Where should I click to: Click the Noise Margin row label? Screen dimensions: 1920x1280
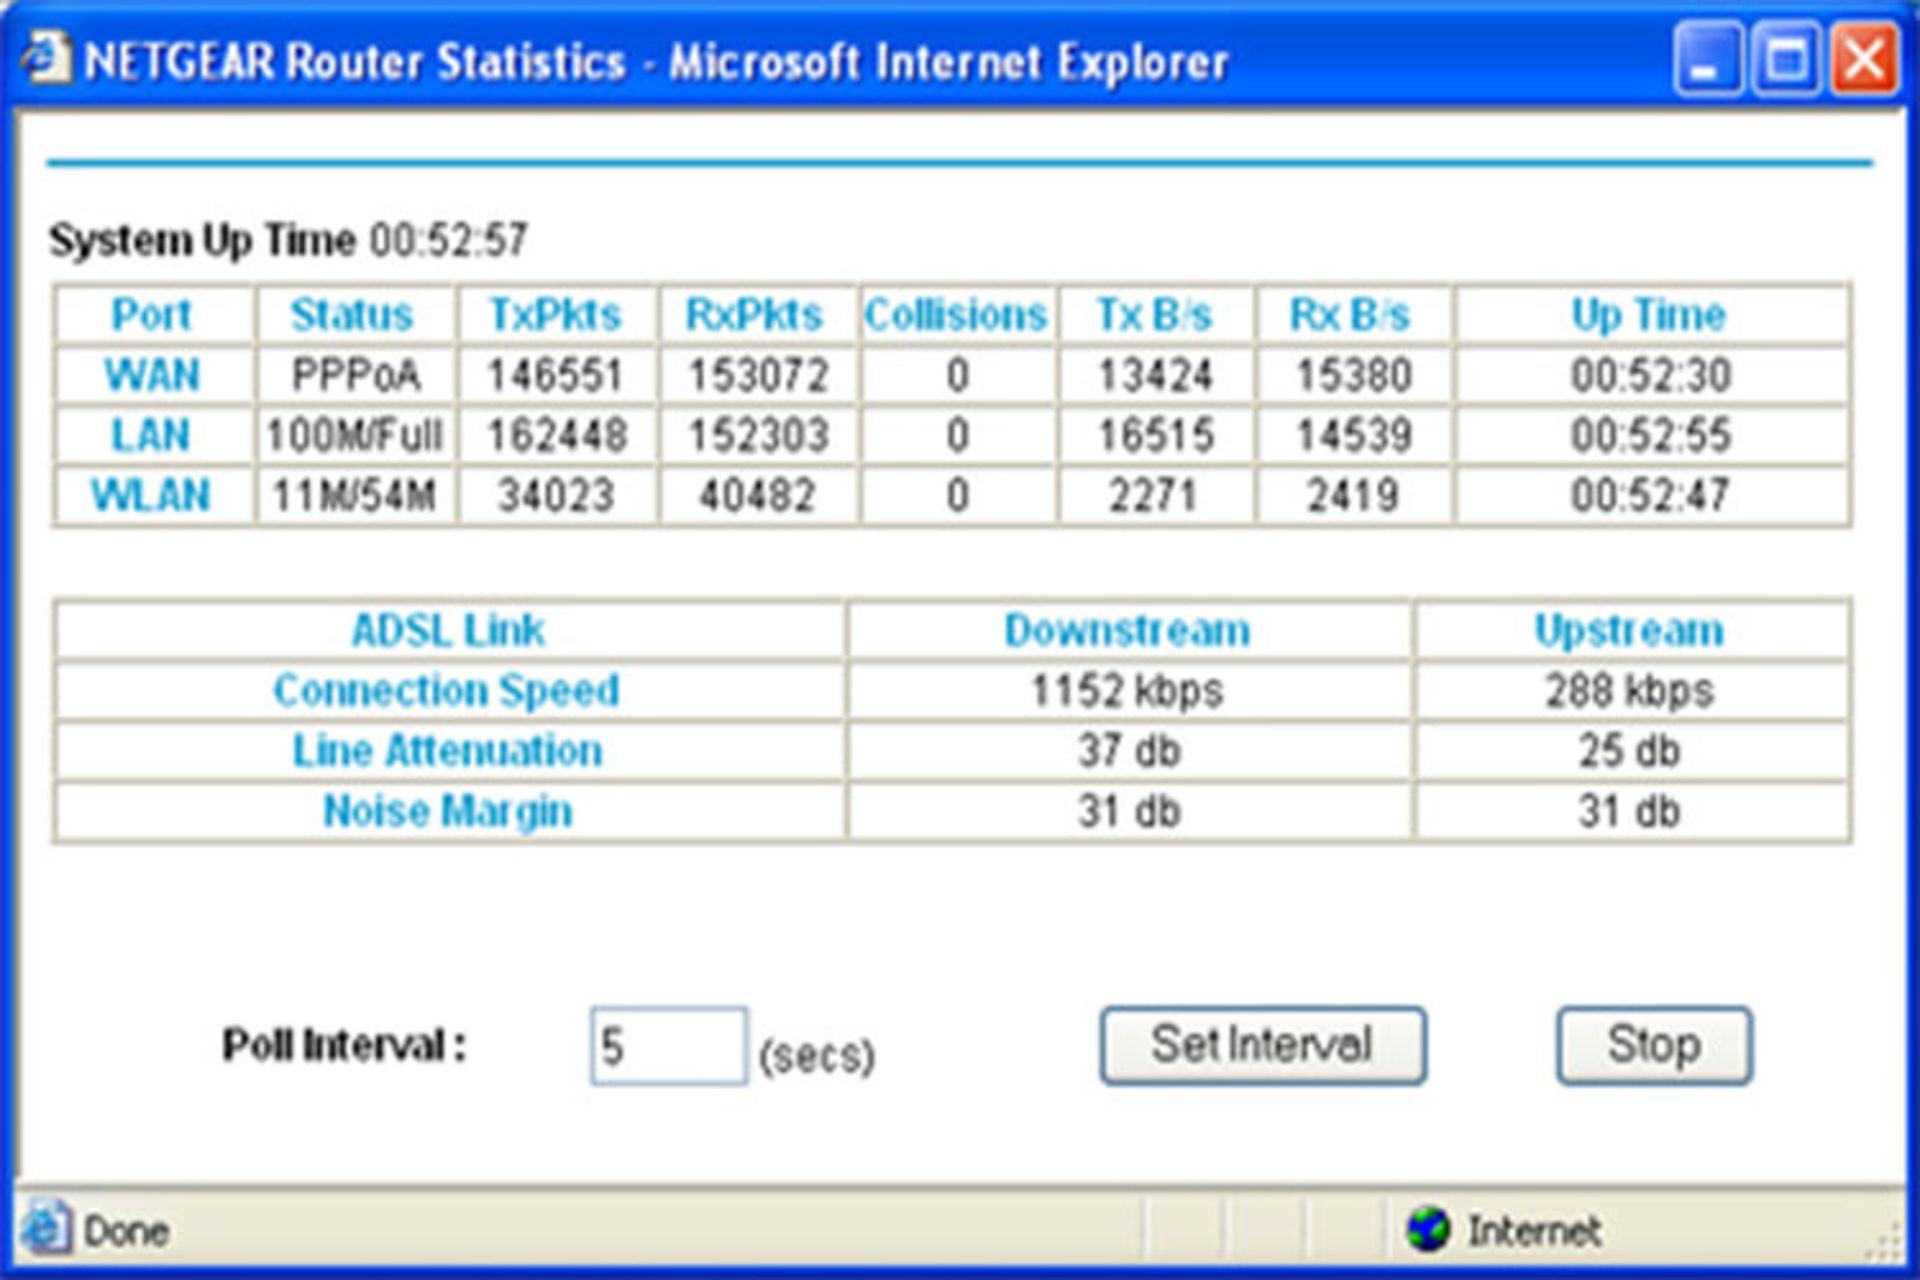tap(448, 811)
